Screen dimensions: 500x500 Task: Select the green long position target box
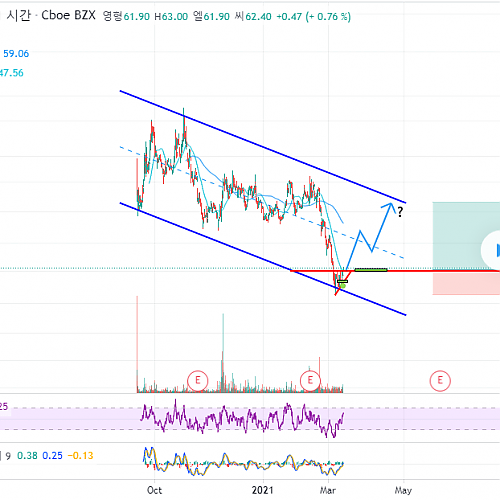coord(466,236)
